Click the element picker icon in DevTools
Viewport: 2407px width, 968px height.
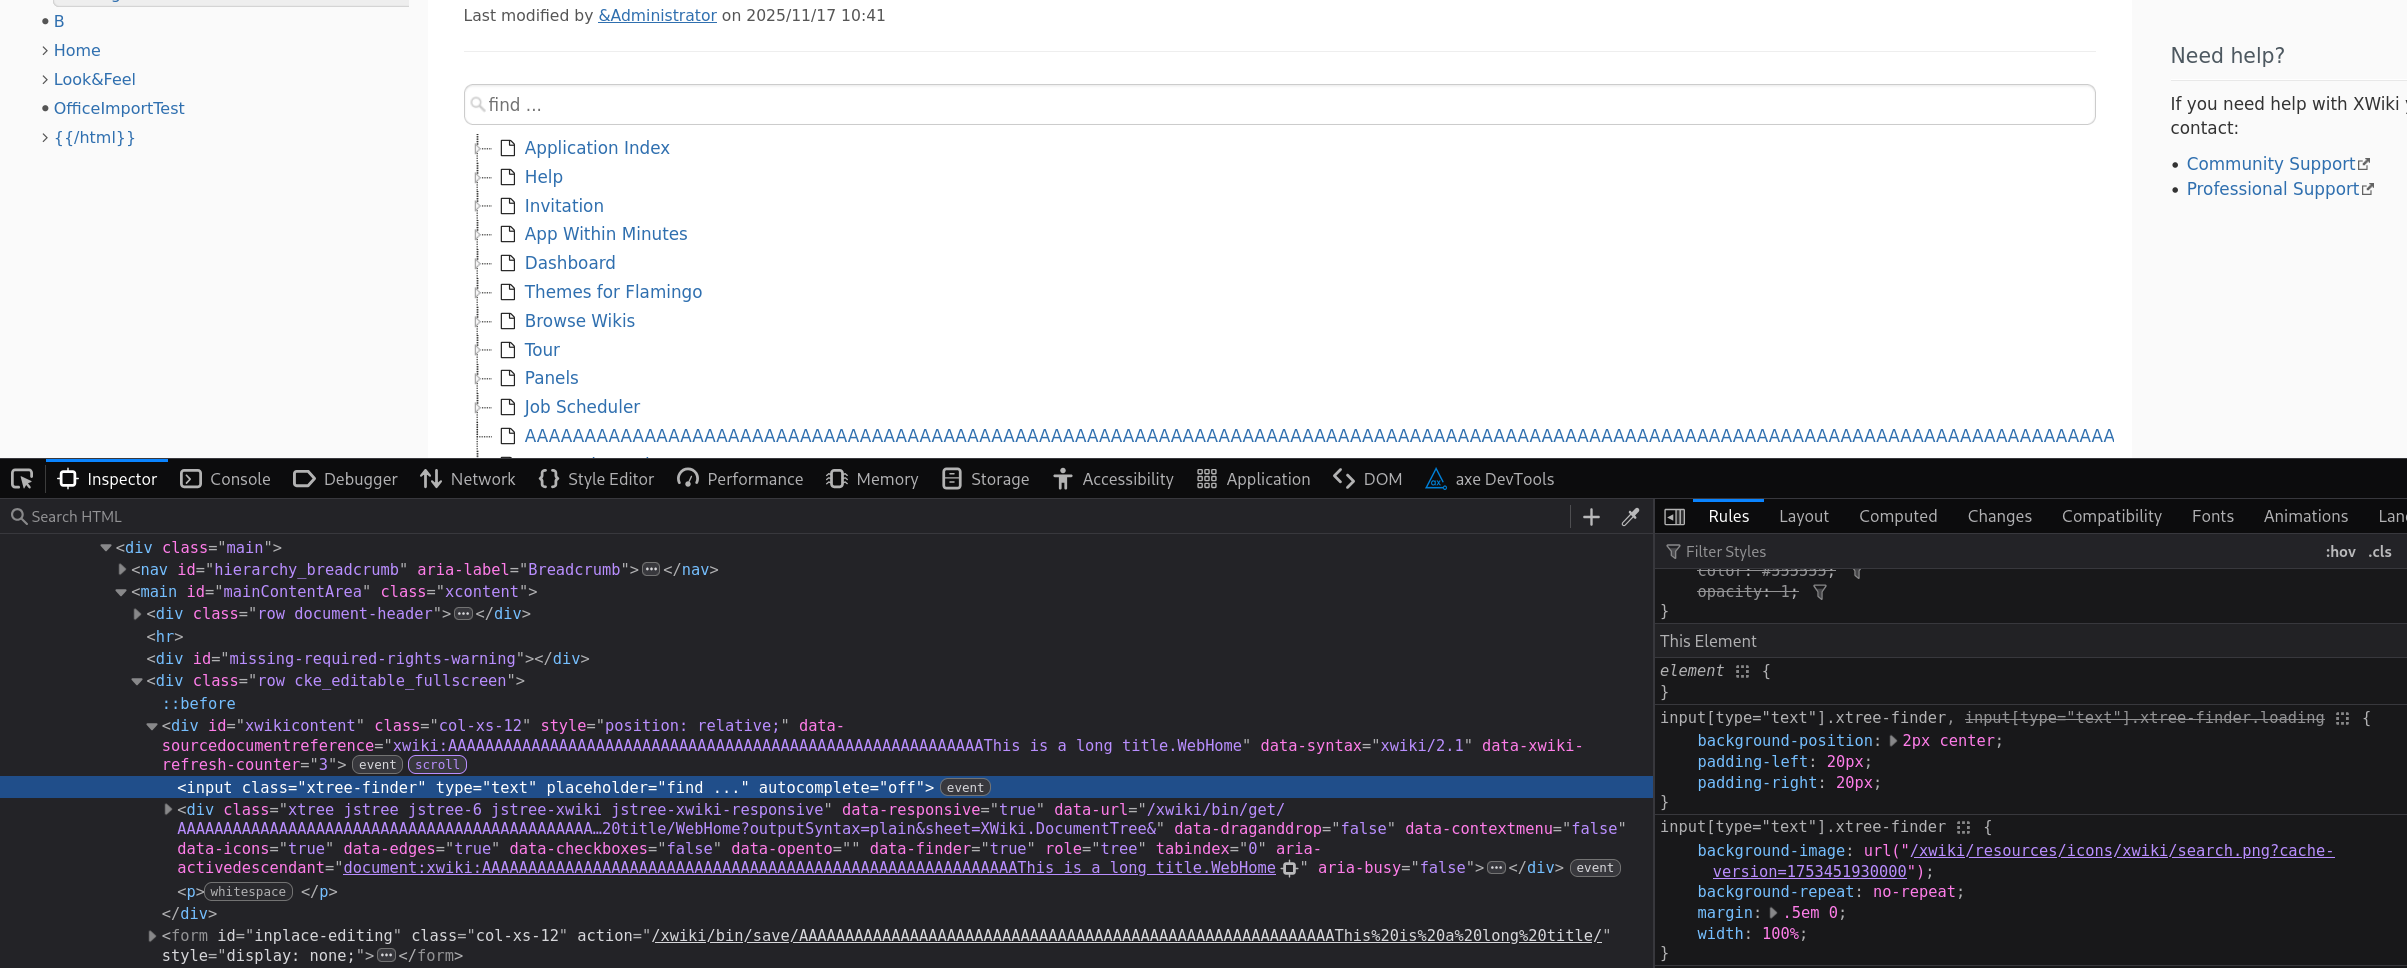point(22,479)
